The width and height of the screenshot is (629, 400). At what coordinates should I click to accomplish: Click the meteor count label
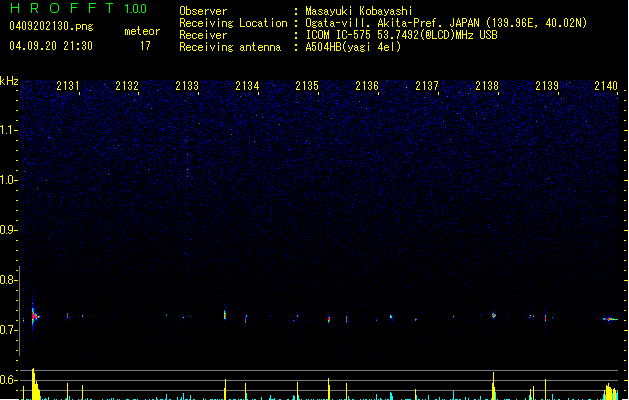142,31
